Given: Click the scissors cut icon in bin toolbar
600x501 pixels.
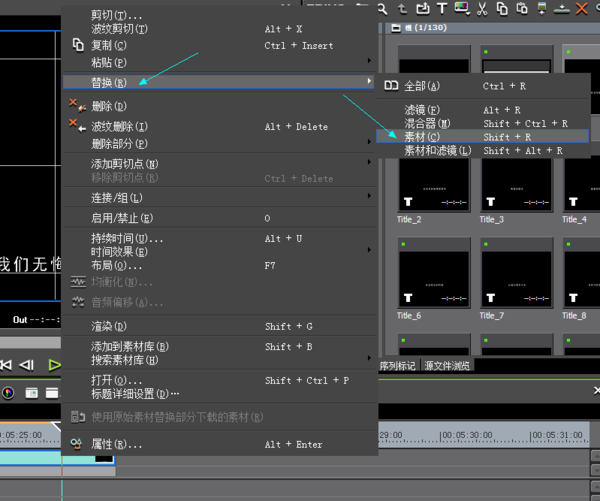Looking at the screenshot, I should pos(482,8).
